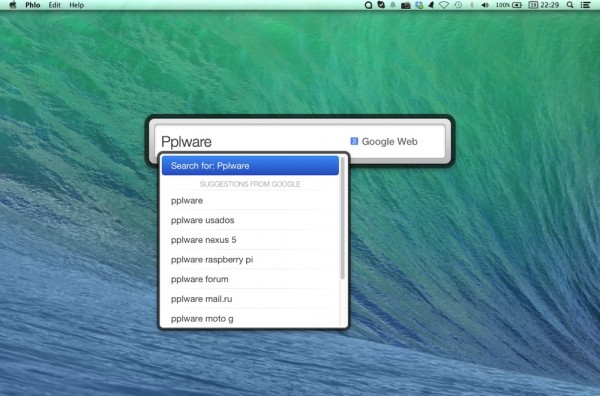
Task: Open Notification Center list icon
Action: [x=585, y=5]
